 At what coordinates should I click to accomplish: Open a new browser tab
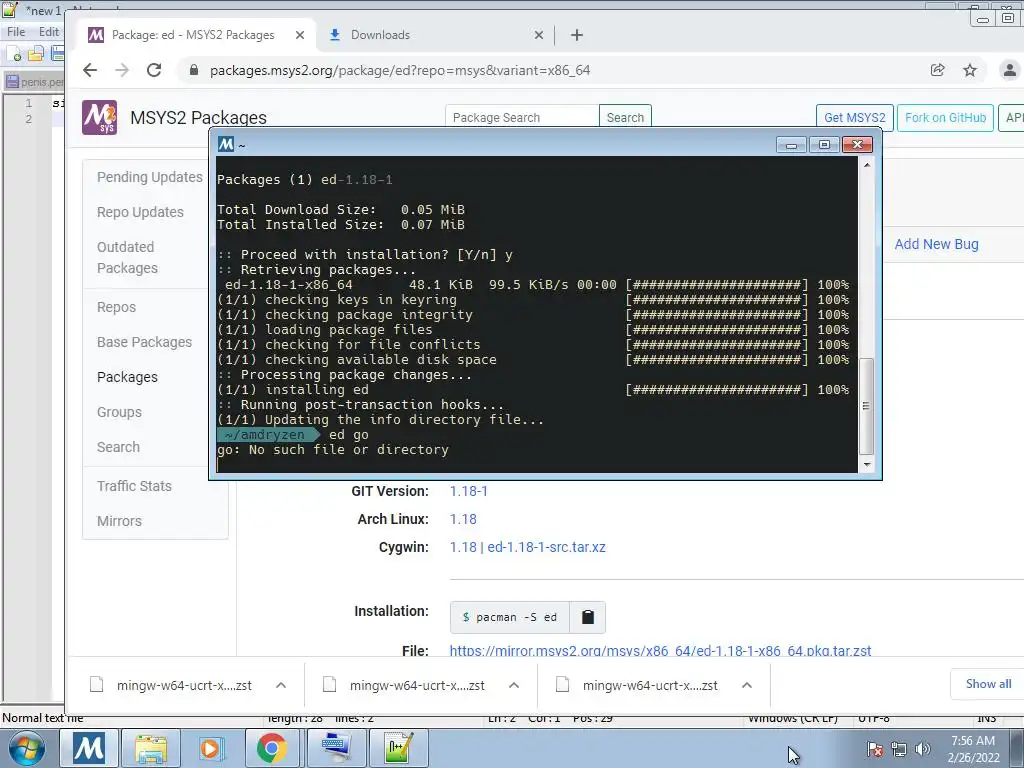pos(577,35)
